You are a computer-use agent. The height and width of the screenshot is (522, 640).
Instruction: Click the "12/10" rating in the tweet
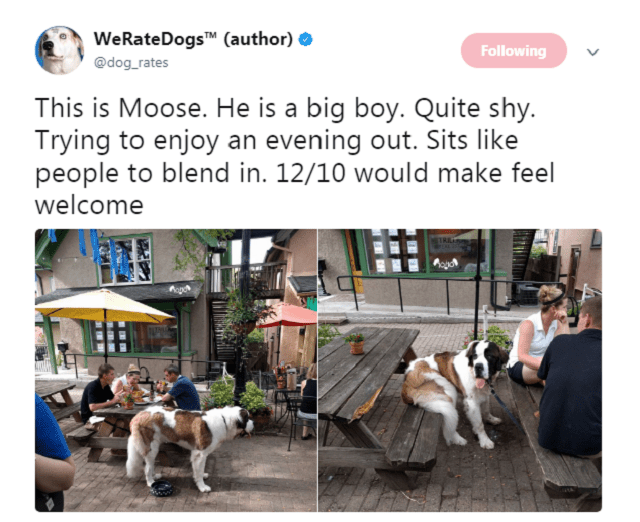tap(311, 173)
